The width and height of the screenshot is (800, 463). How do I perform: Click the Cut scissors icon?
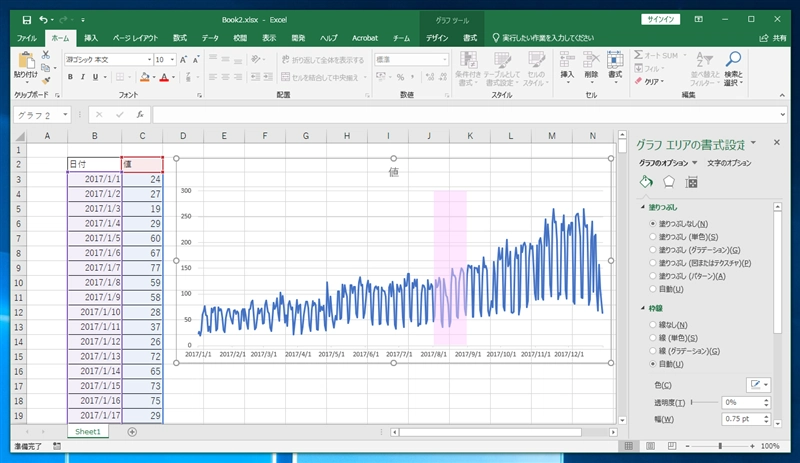click(46, 55)
